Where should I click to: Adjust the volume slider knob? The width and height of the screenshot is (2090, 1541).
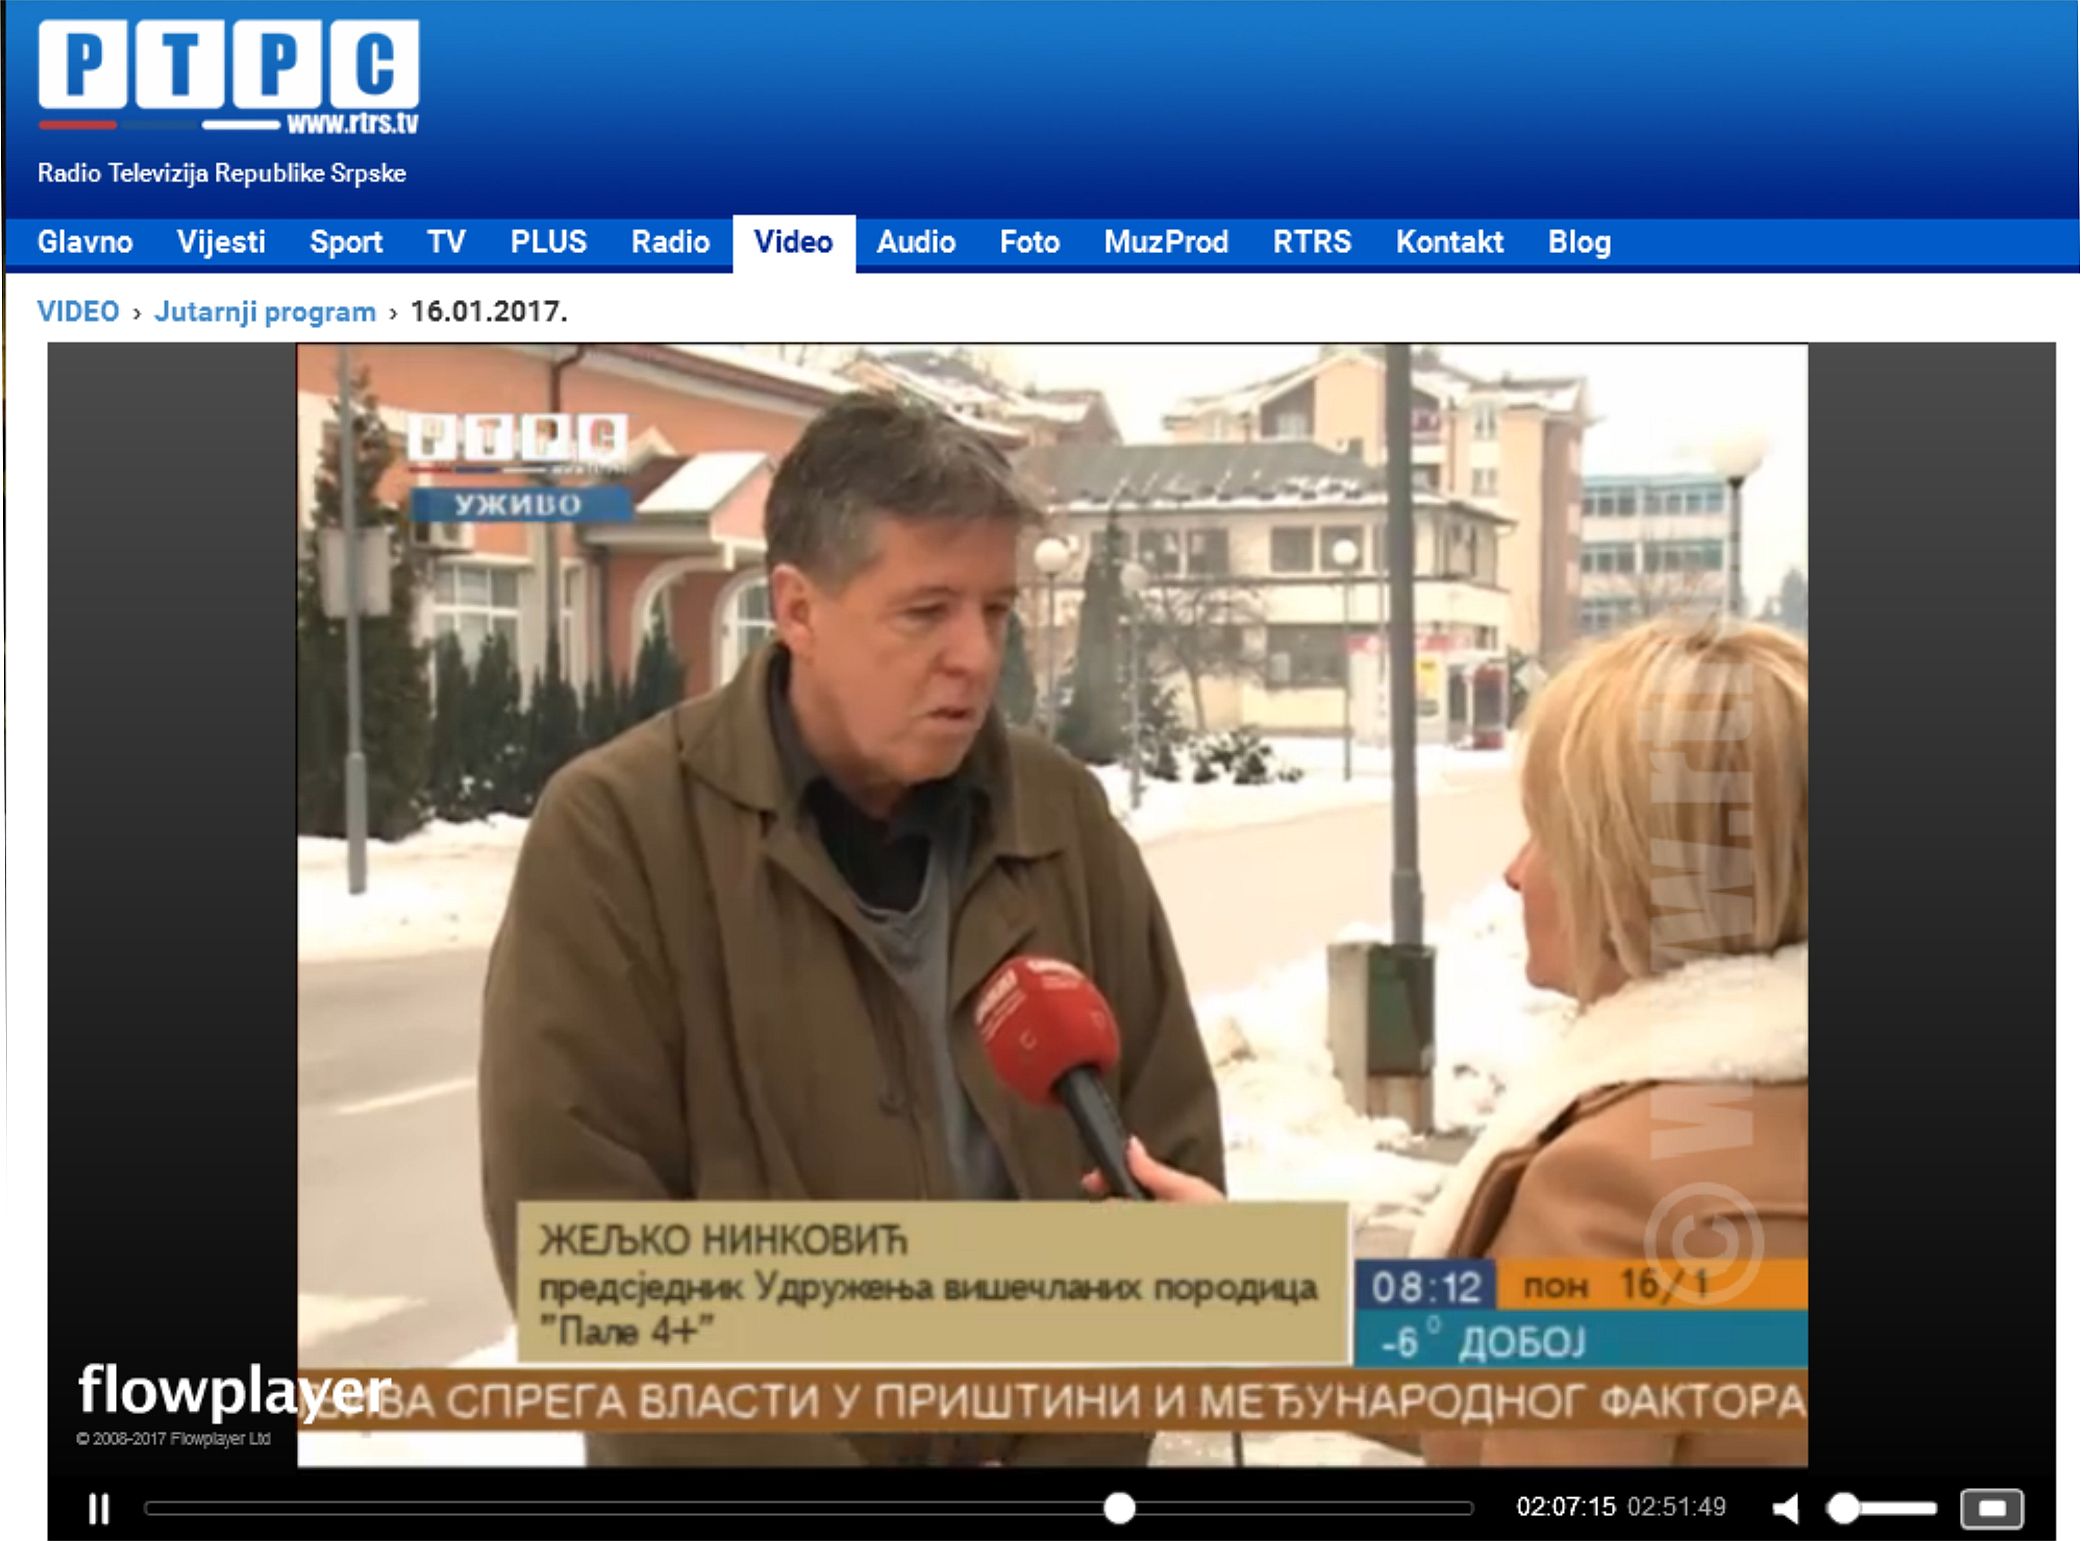pyautogui.click(x=1843, y=1508)
